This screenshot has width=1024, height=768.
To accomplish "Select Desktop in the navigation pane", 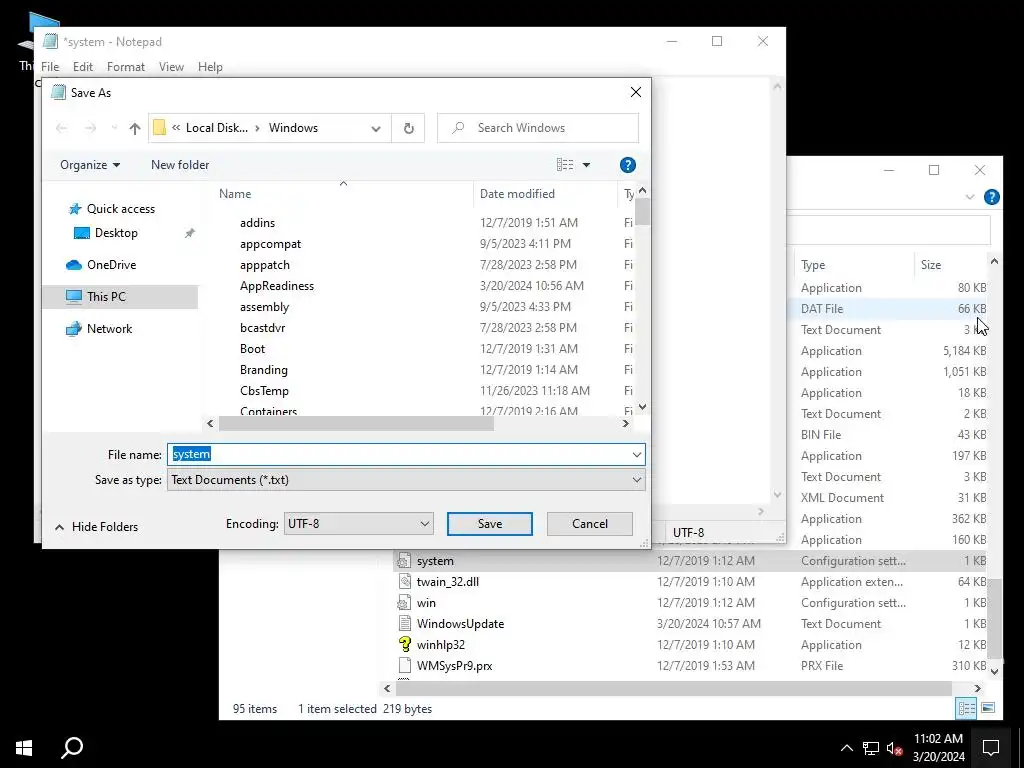I will tap(116, 233).
